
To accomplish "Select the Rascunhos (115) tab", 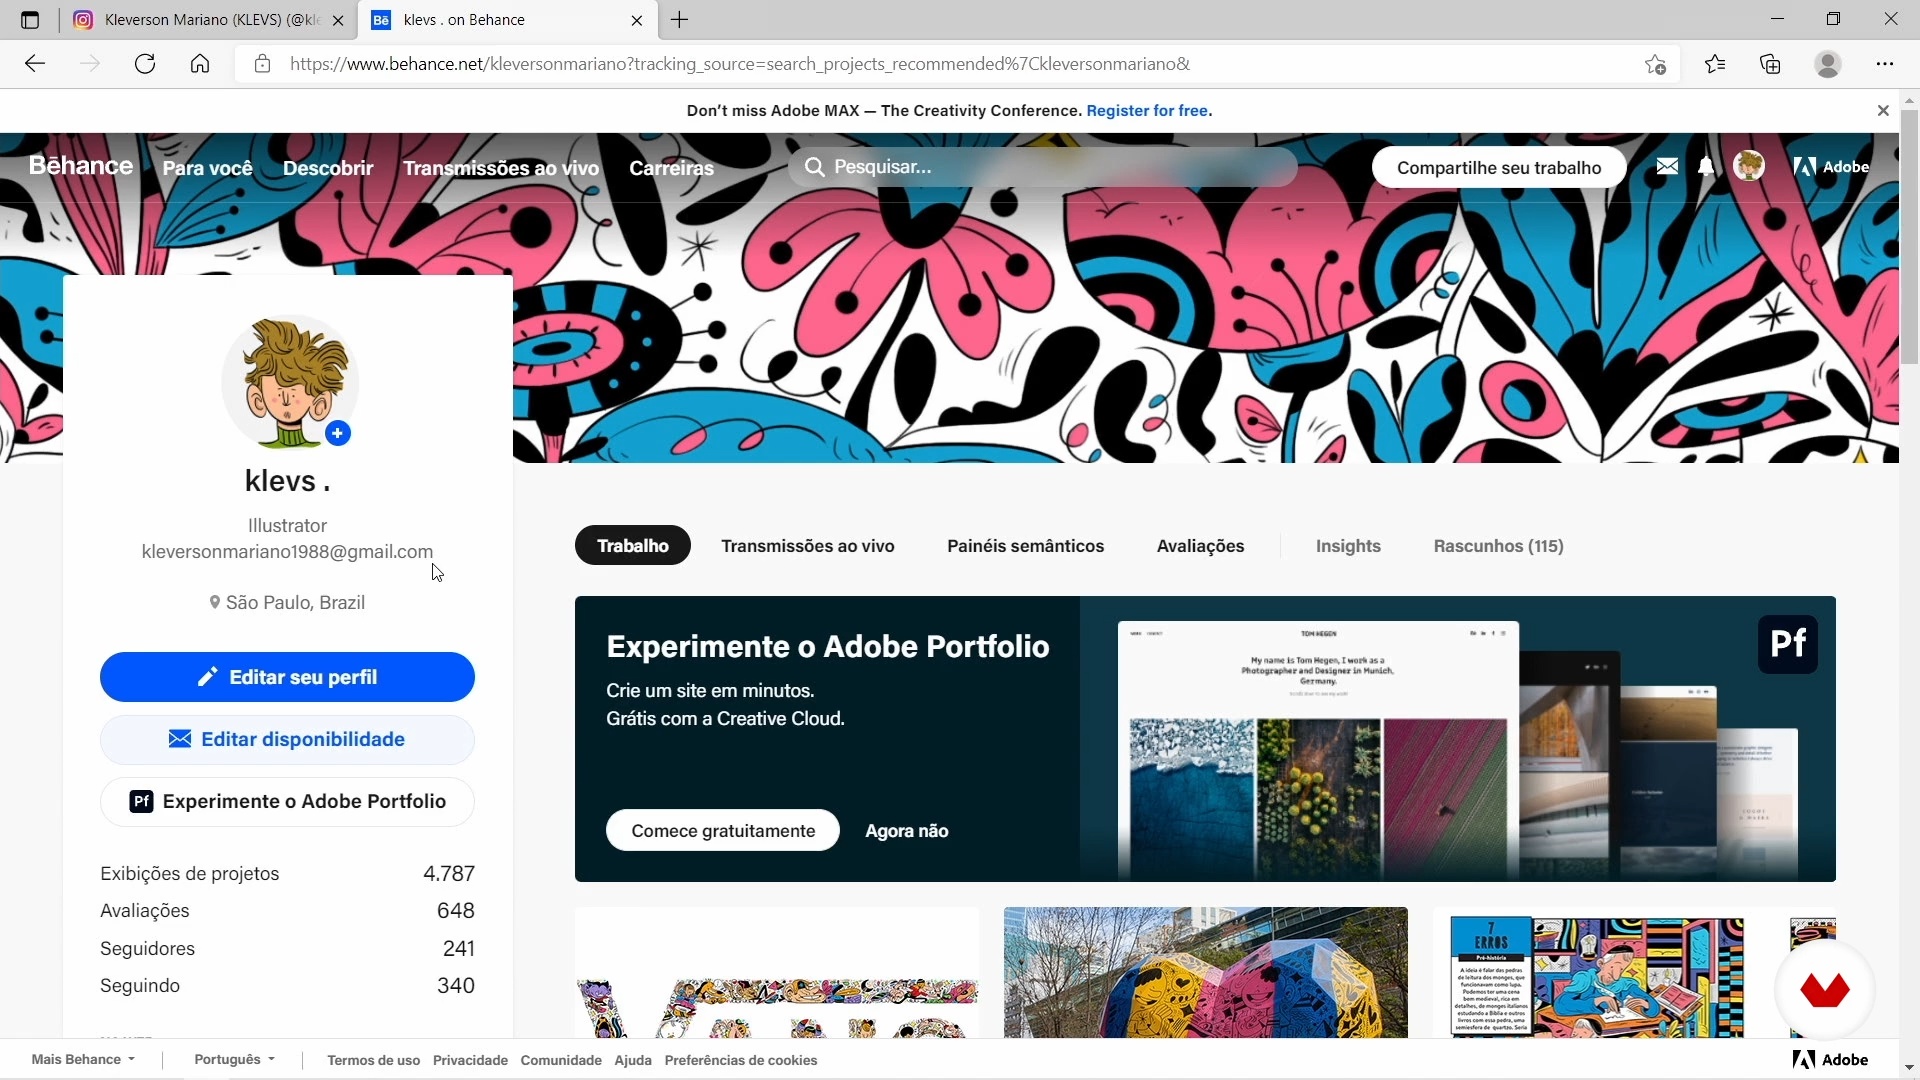I will click(1499, 546).
